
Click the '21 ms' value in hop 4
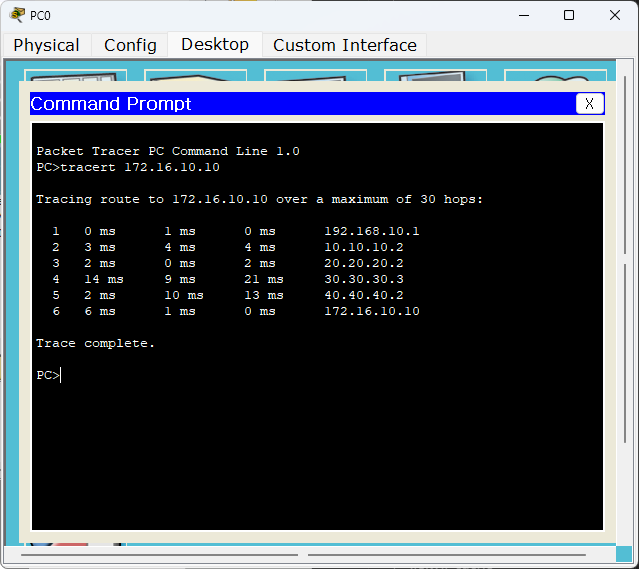264,279
